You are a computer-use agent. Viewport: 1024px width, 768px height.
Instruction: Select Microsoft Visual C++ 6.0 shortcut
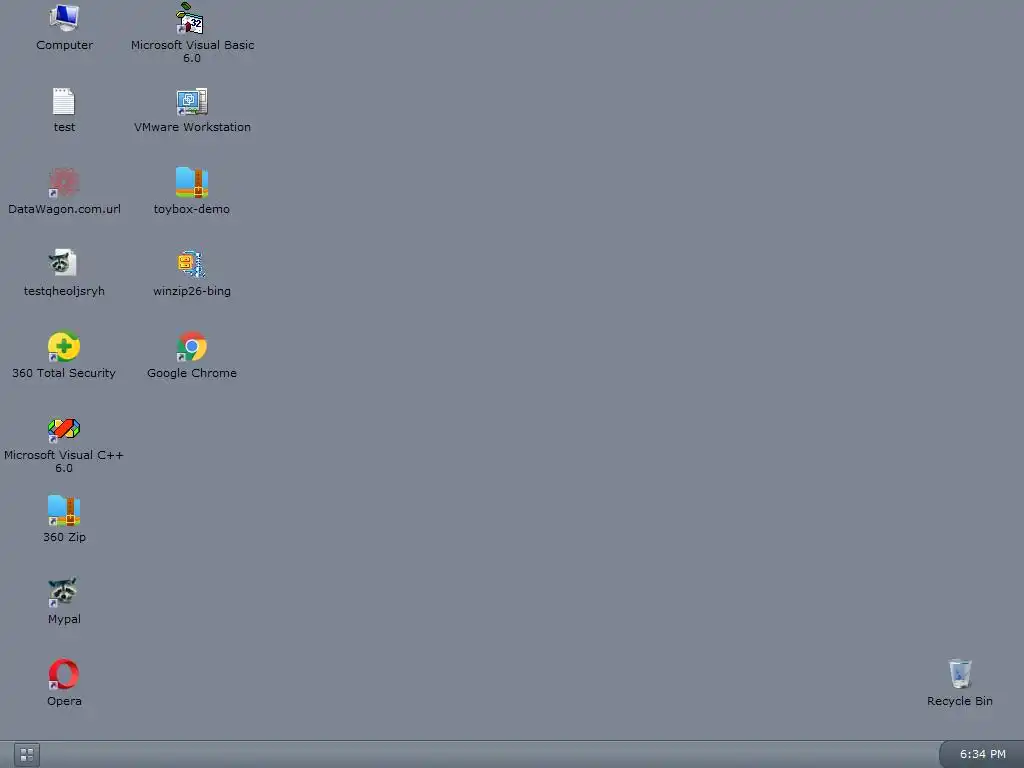coord(64,429)
